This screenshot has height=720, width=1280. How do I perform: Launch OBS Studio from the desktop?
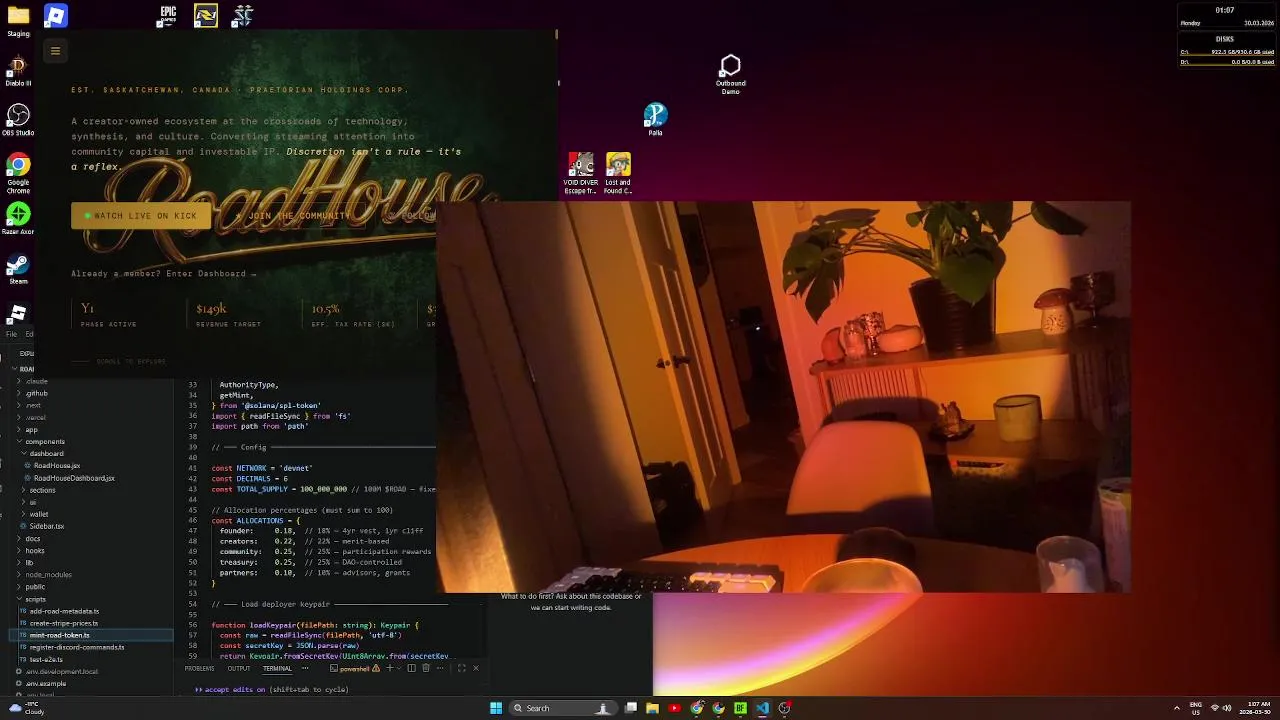18,119
